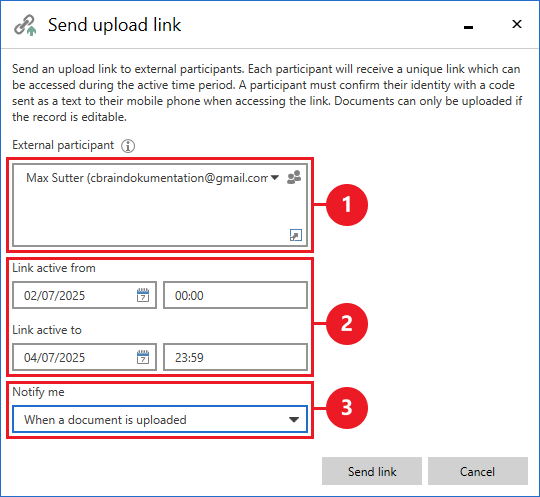Open calendar picker for Link active from

pyautogui.click(x=143, y=296)
